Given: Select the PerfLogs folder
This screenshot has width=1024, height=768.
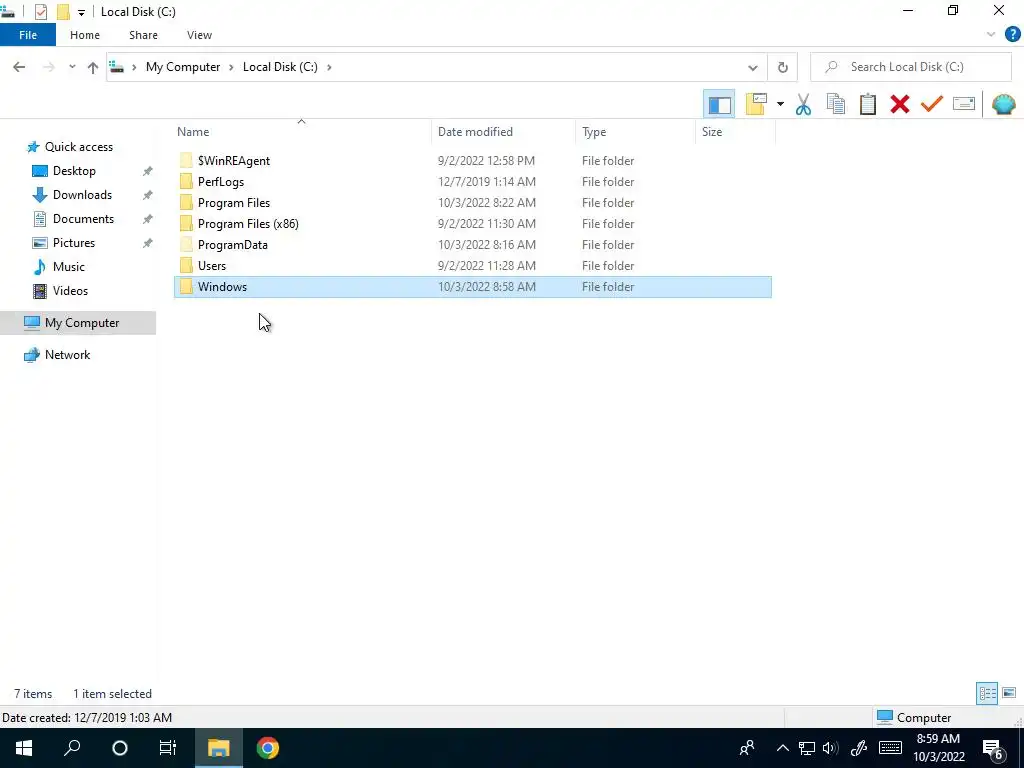Looking at the screenshot, I should click(x=473, y=182).
